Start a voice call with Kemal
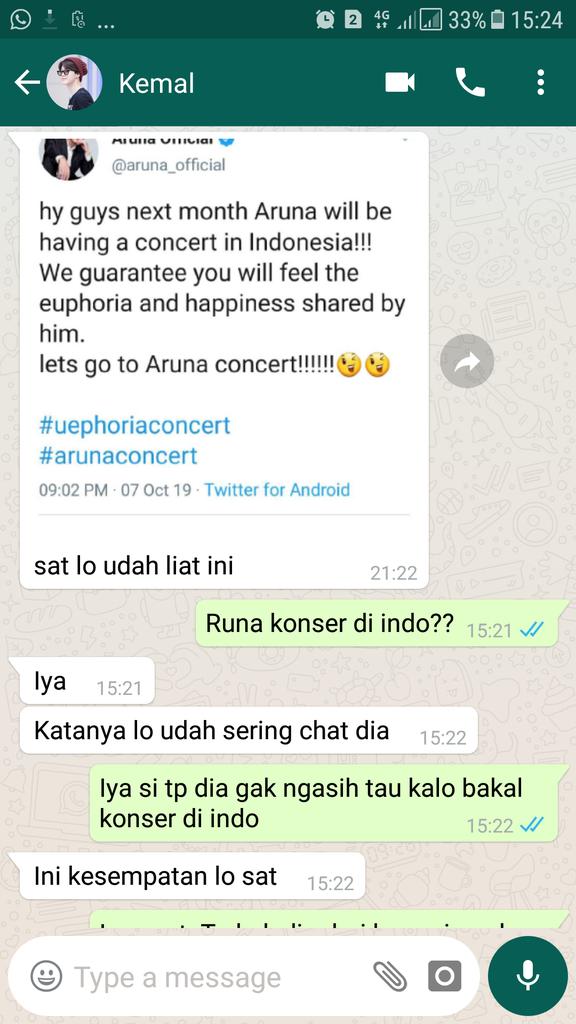This screenshot has height=1024, width=576. tap(470, 83)
